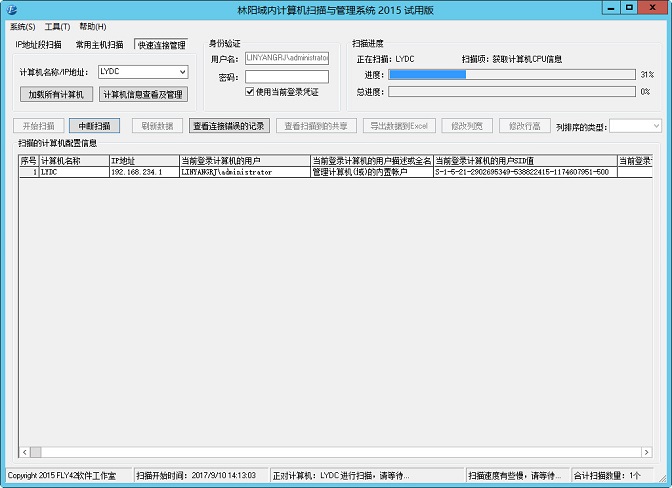Switch to the 常用主机扫描 tab
Image resolution: width=672 pixels, height=488 pixels.
[x=100, y=45]
